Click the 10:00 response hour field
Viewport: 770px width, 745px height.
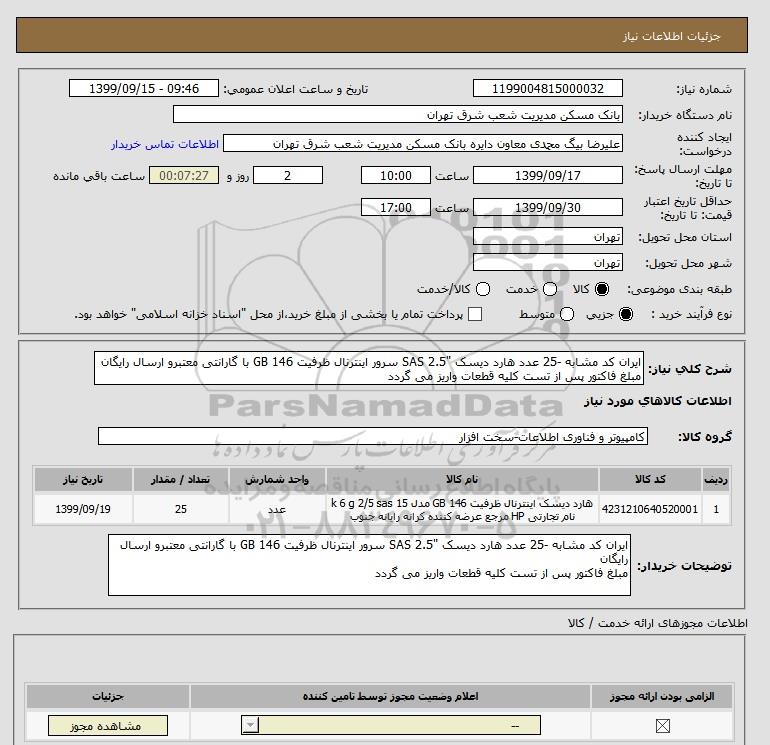(395, 176)
